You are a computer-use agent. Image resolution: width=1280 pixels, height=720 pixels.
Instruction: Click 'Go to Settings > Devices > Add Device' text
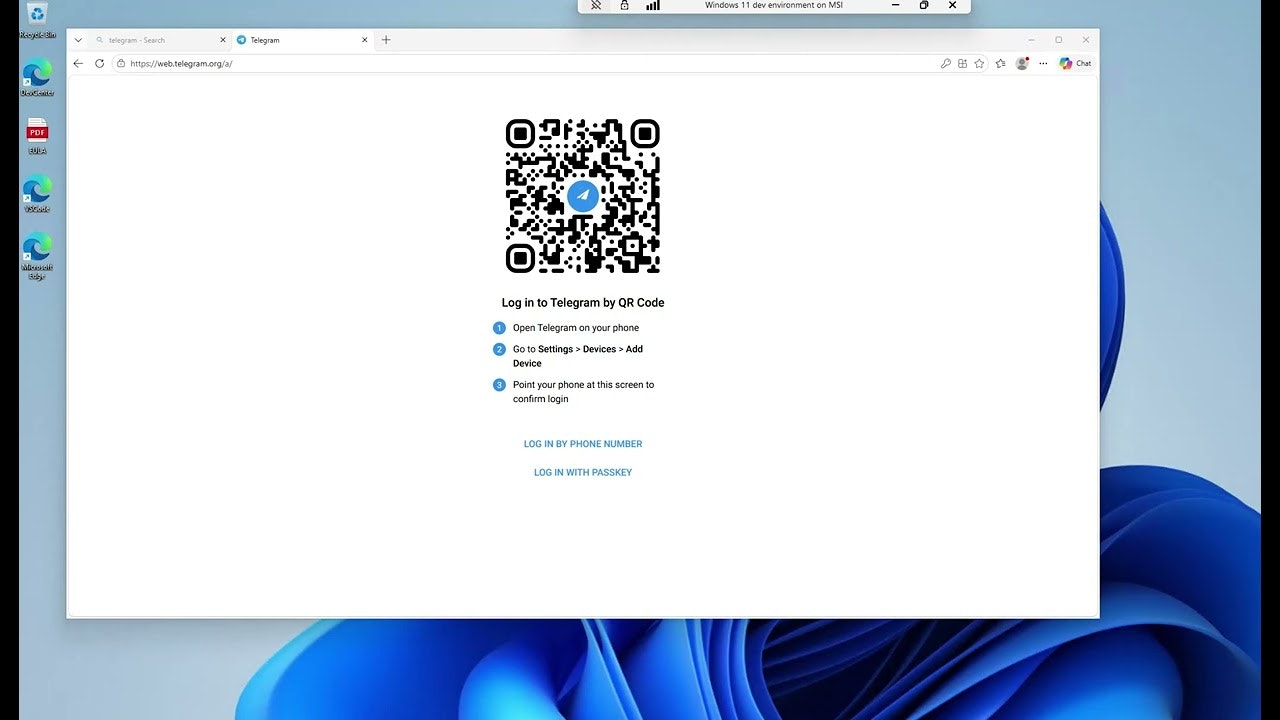tap(578, 356)
